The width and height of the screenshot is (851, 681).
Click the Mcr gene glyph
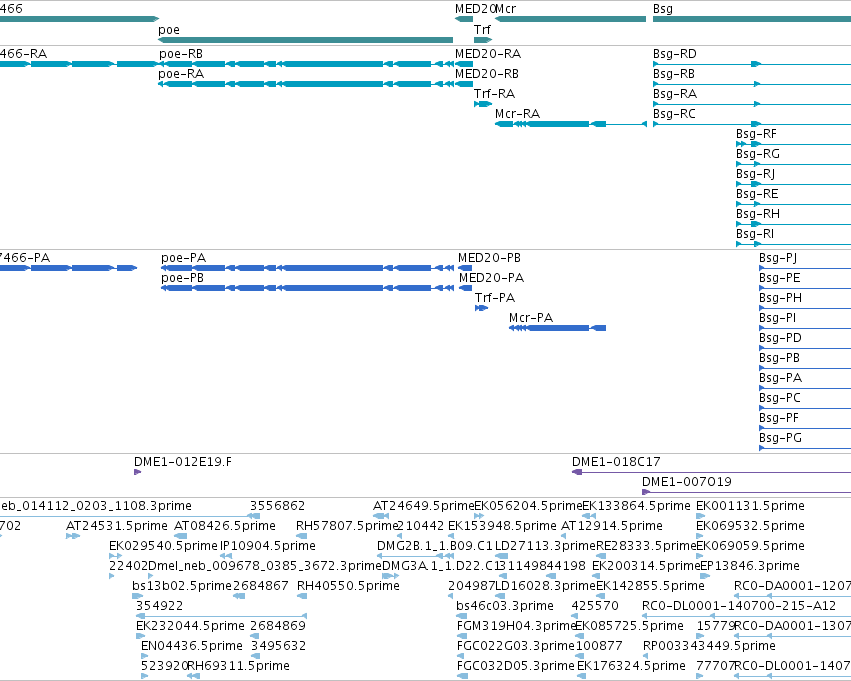tap(570, 19)
